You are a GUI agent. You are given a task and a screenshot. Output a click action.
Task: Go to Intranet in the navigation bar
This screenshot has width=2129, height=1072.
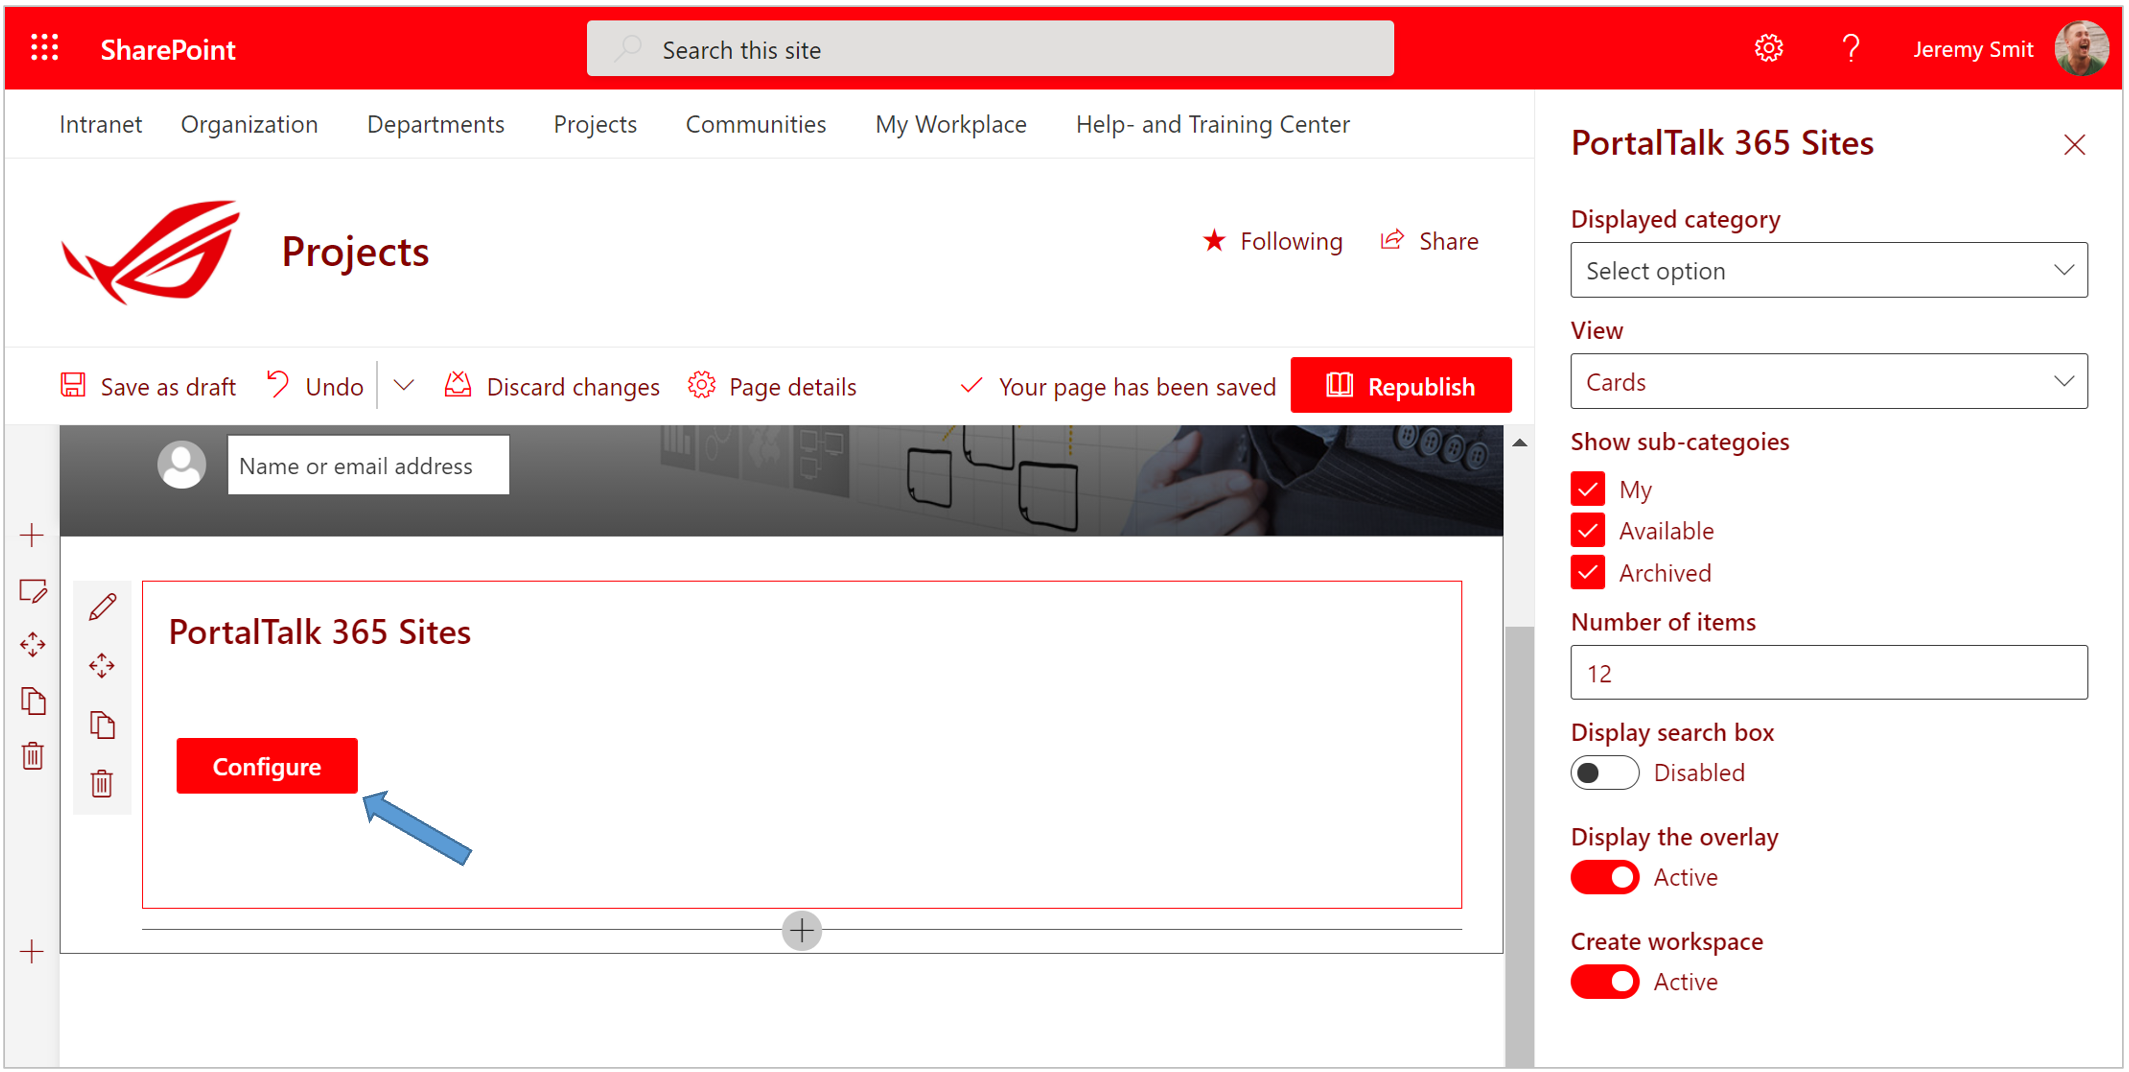point(100,124)
